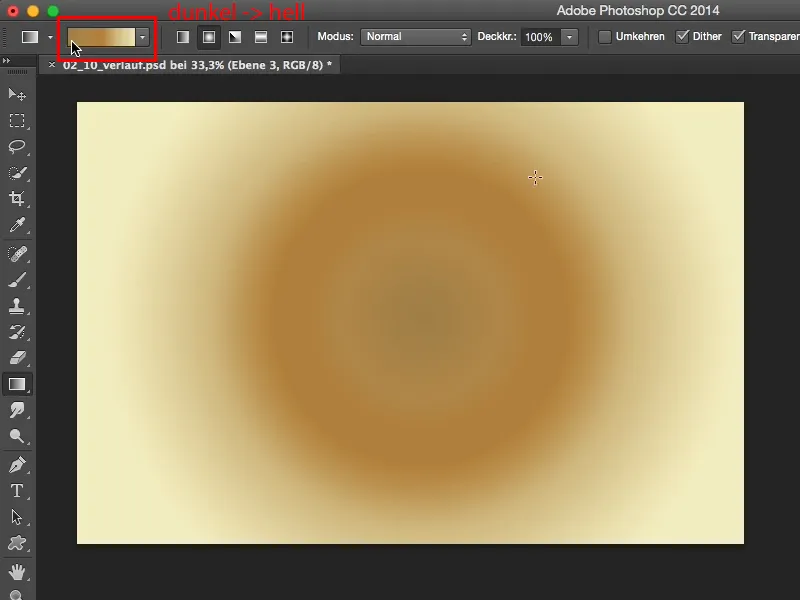The height and width of the screenshot is (600, 800).
Task: Uncheck the Transparenz option
Action: (x=738, y=36)
